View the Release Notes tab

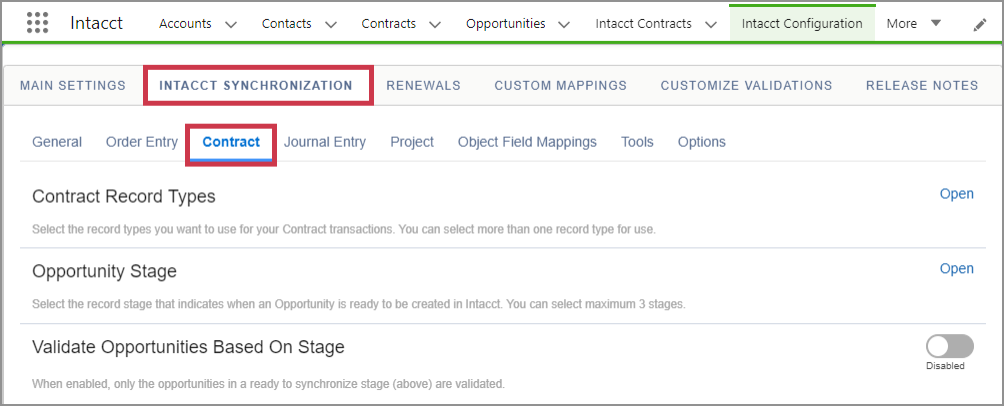tap(921, 85)
